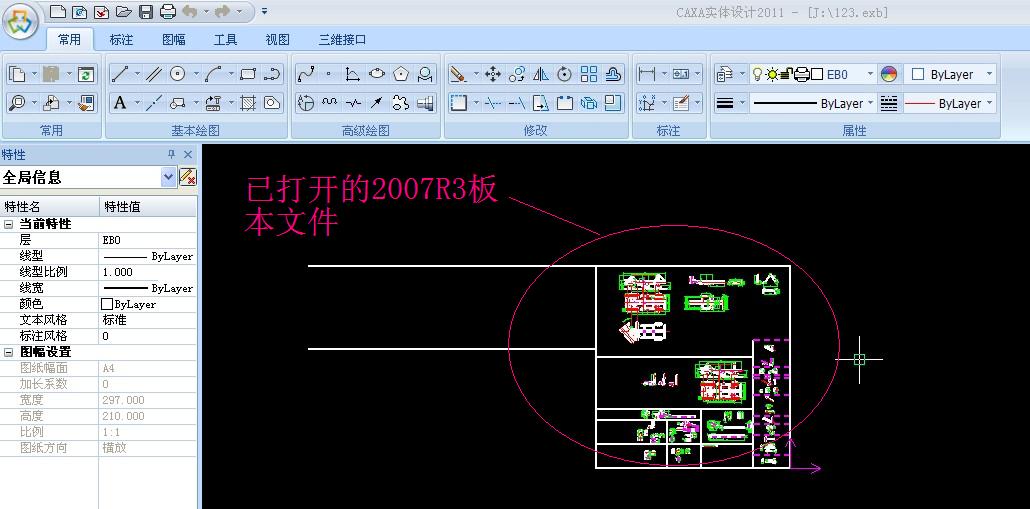Expand the quick access toolbar customize arrow

click(264, 11)
